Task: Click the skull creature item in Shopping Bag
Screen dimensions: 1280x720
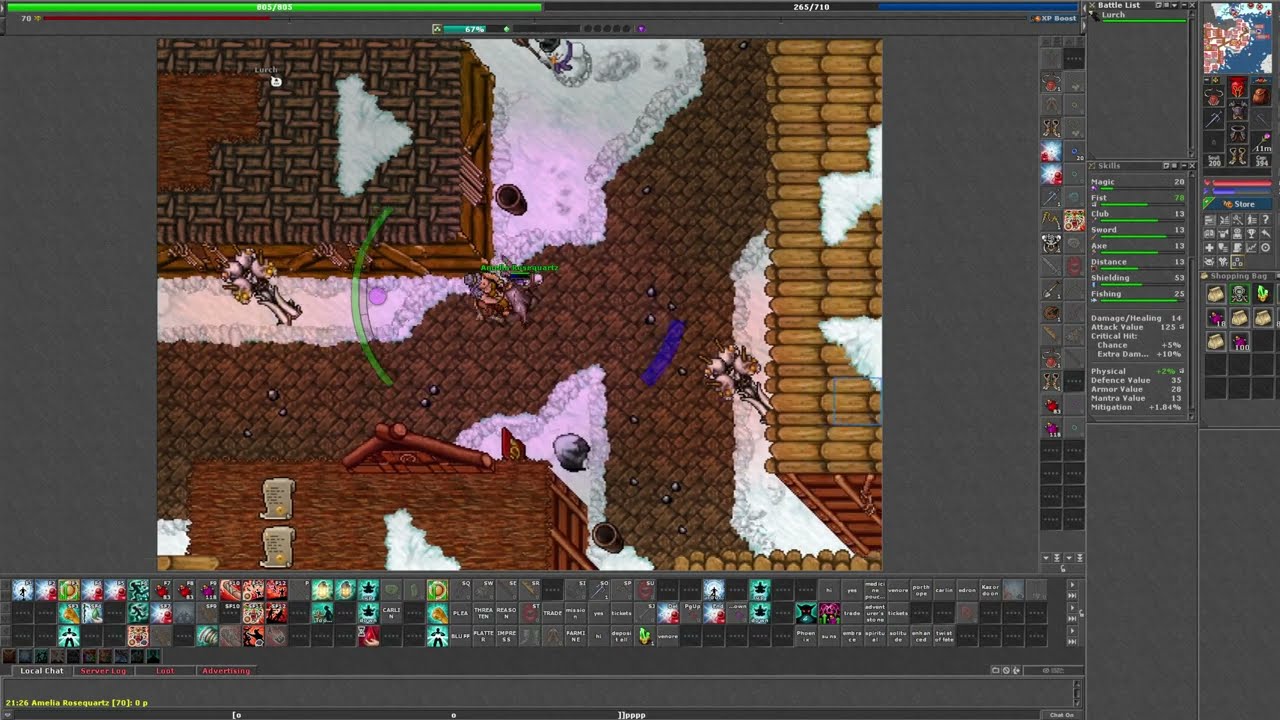Action: (x=1238, y=292)
